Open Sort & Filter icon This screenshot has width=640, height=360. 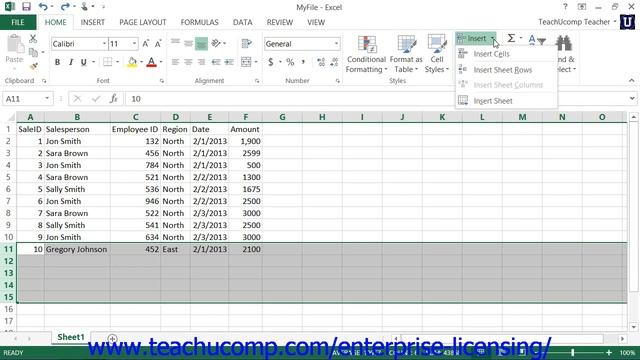(x=537, y=40)
